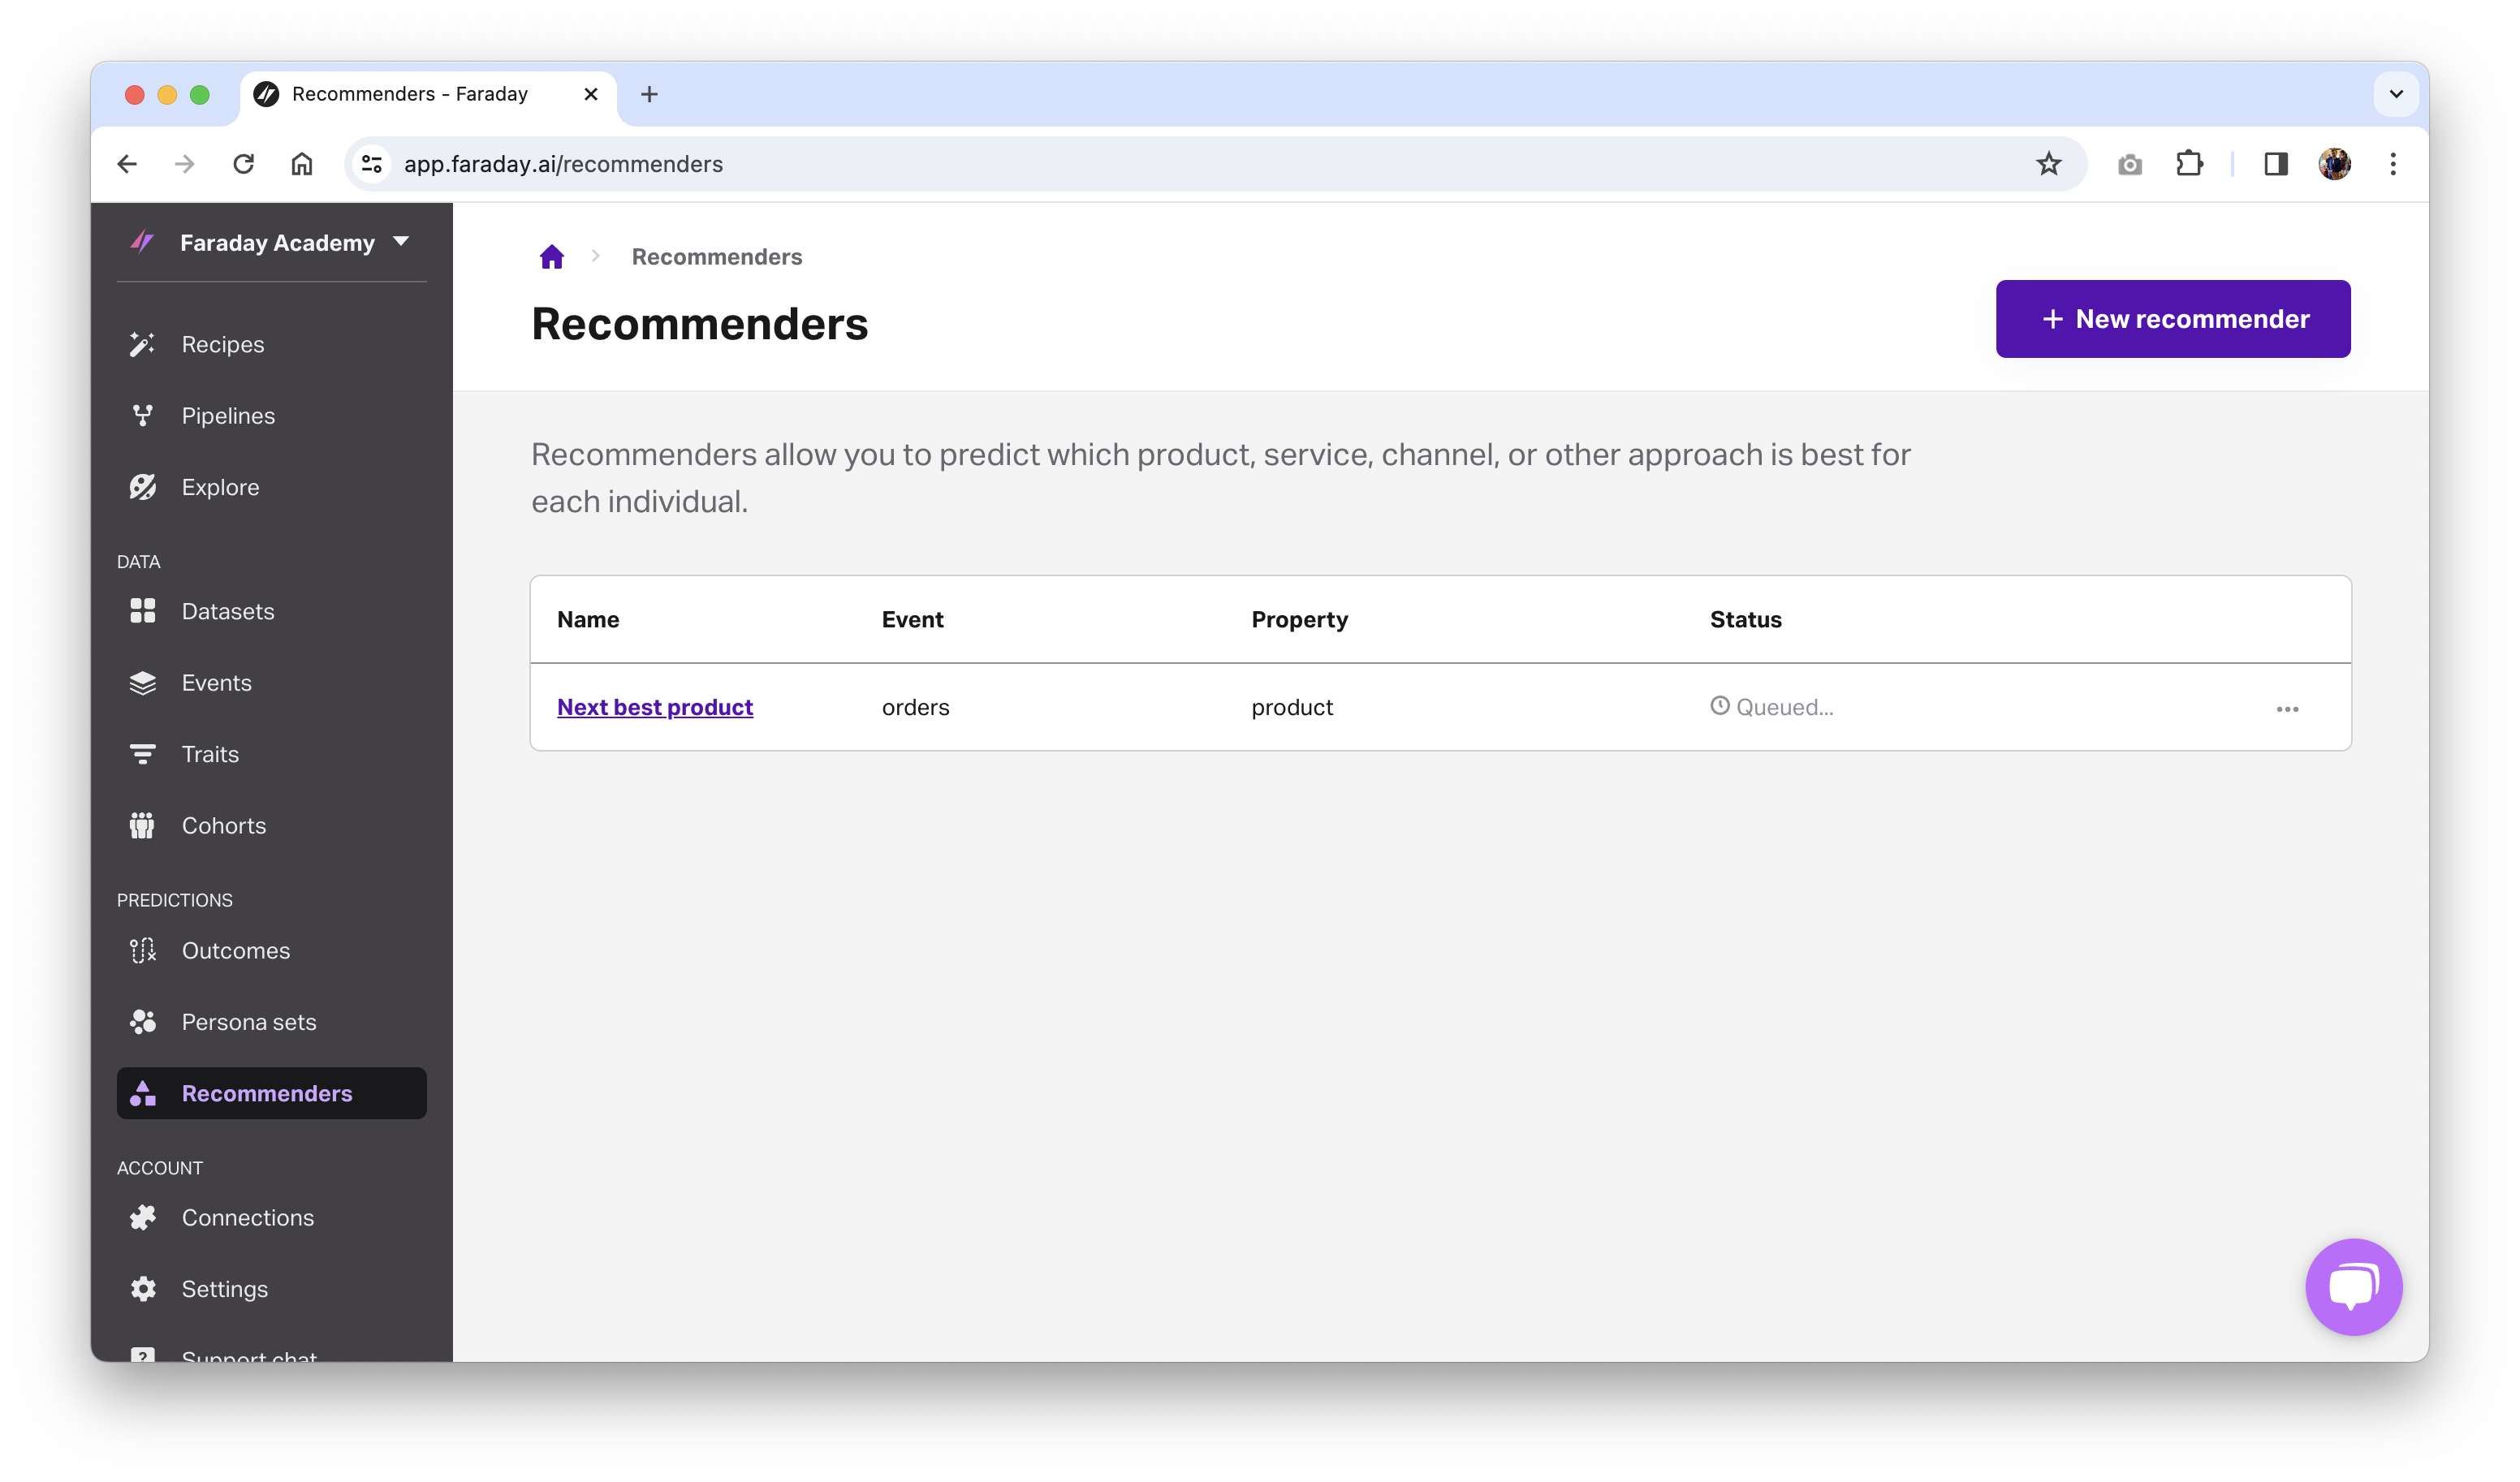Click Recommenders shapes icon in sidebar
The width and height of the screenshot is (2520, 1482).
142,1094
